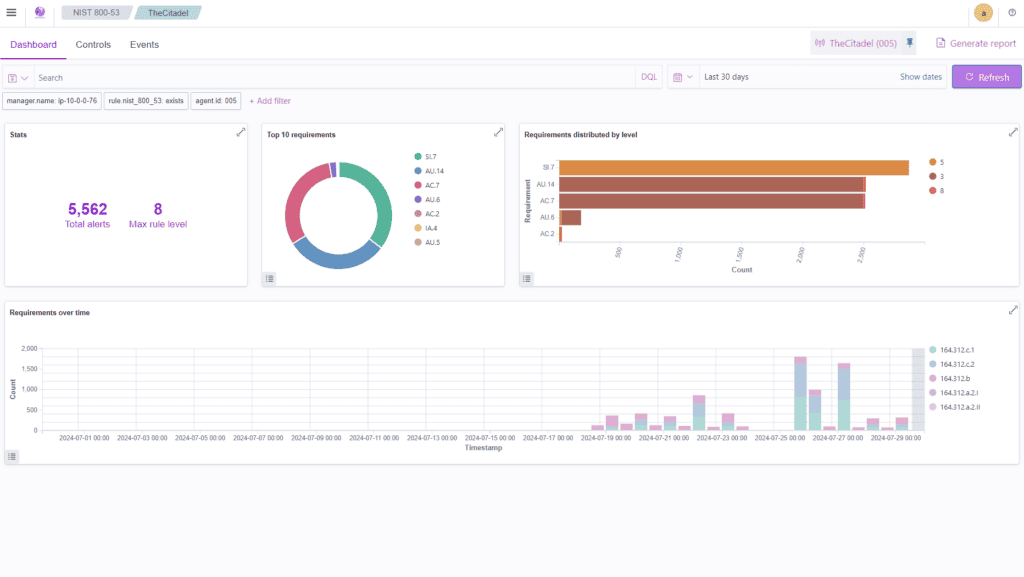Toggle legend on Requirements over time chart
Image resolution: width=1024 pixels, height=577 pixels.
point(12,456)
